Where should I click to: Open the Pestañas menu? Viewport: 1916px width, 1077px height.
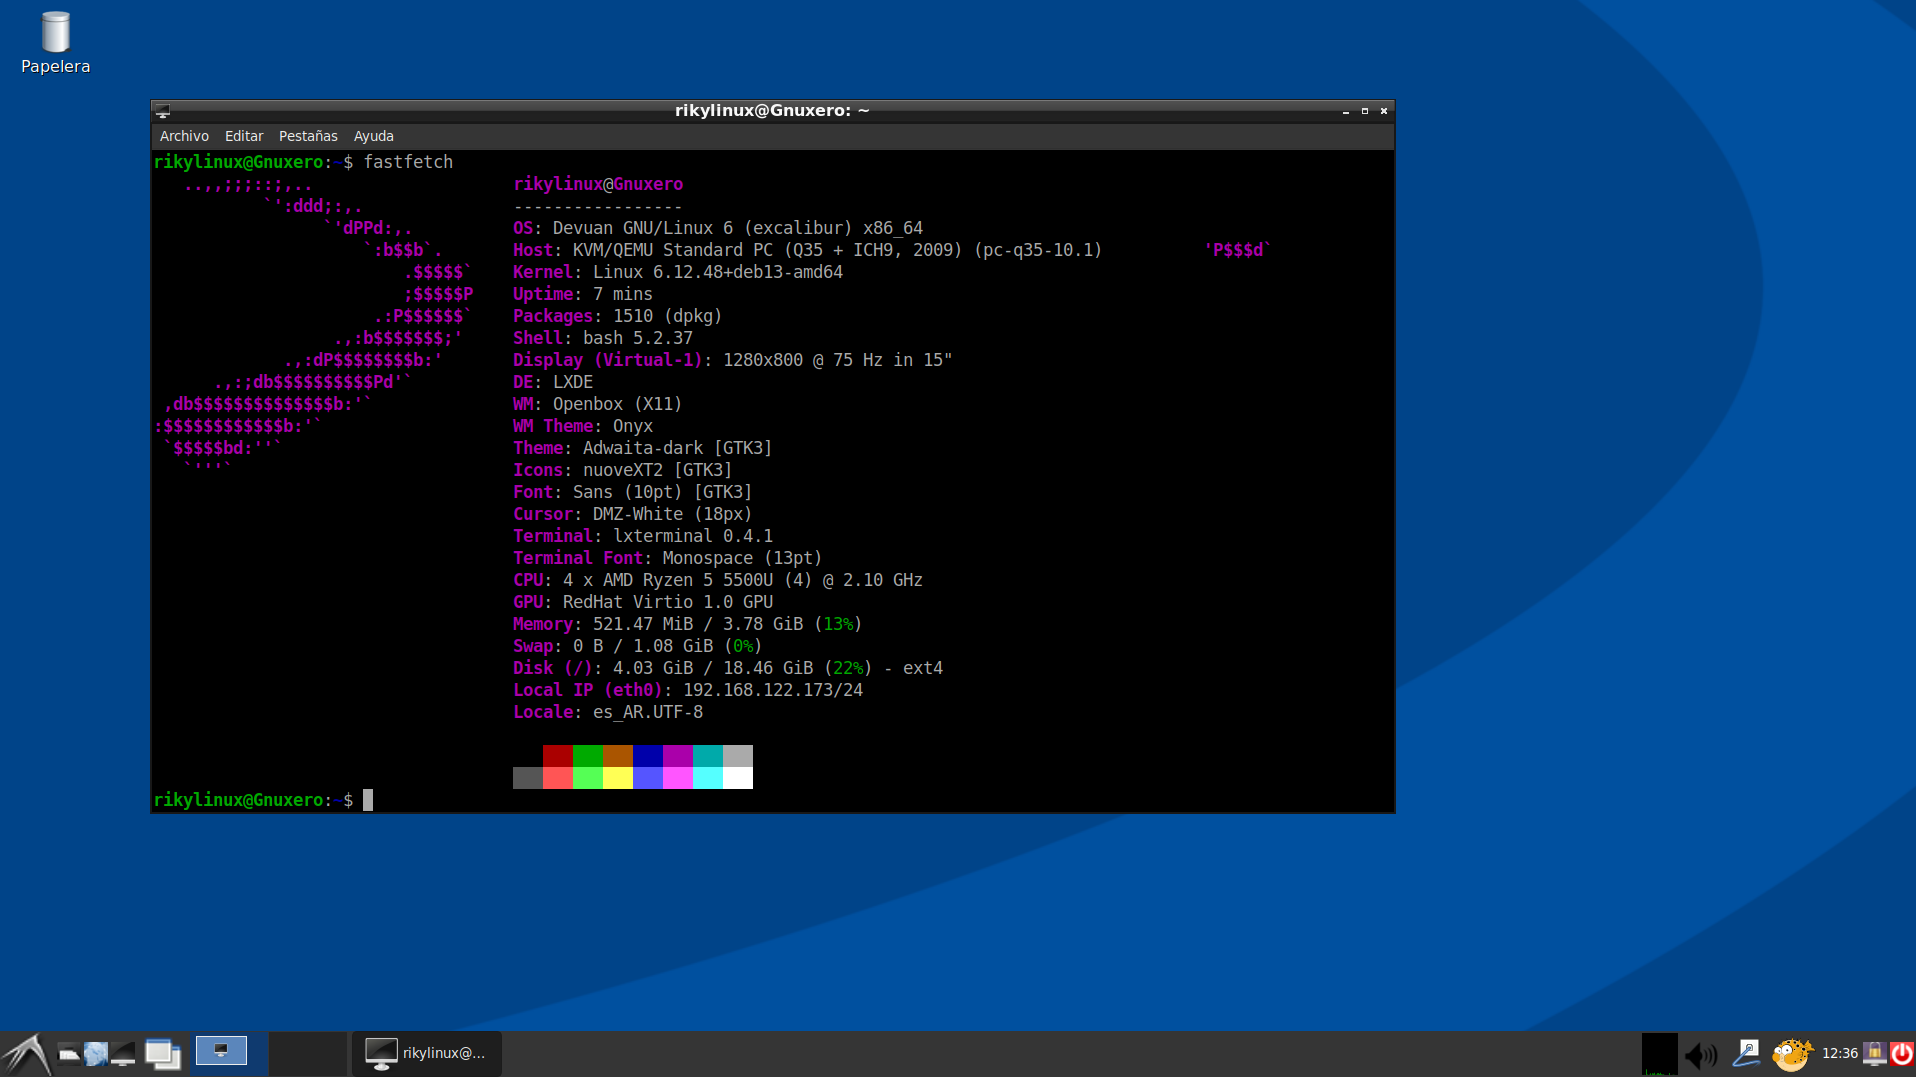click(308, 136)
